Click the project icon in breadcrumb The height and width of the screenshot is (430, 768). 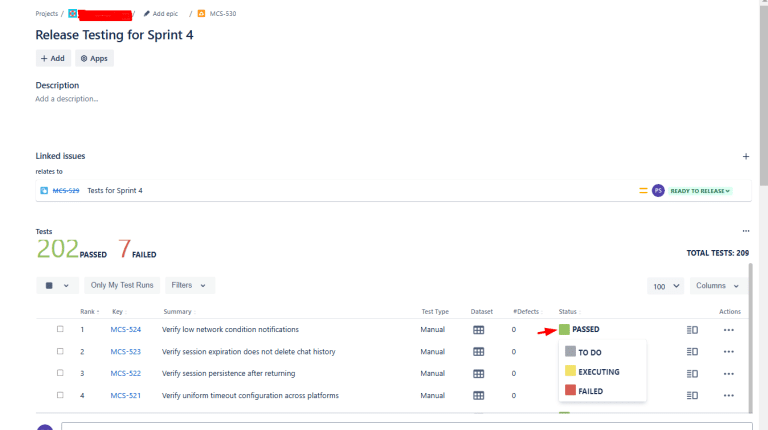click(72, 14)
